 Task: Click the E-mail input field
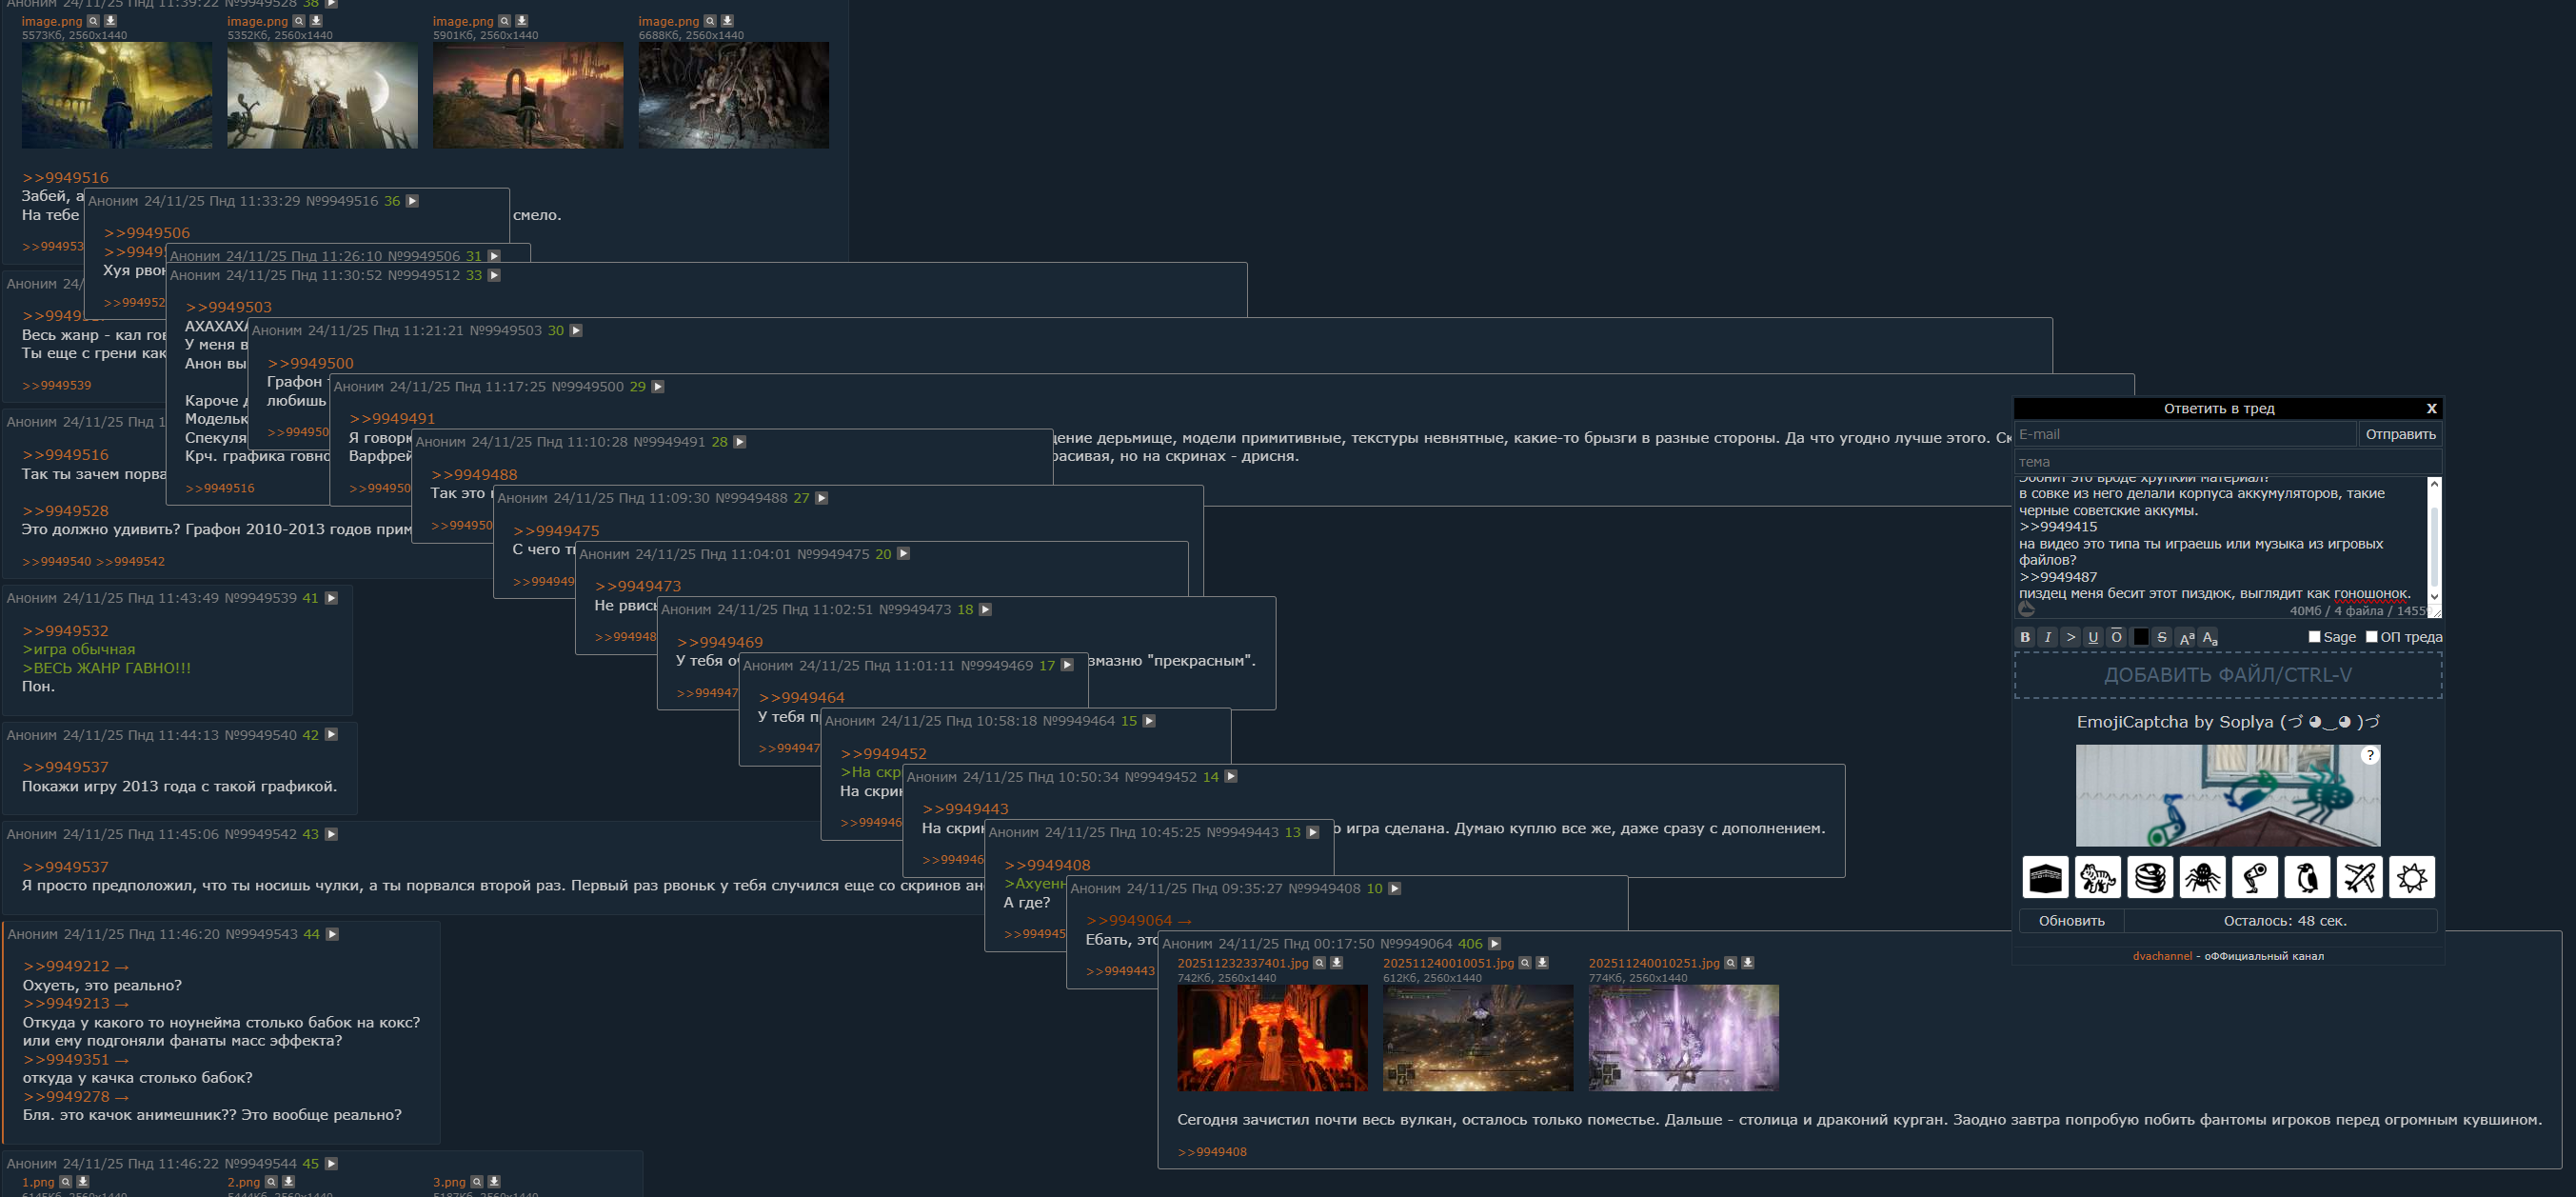2185,434
